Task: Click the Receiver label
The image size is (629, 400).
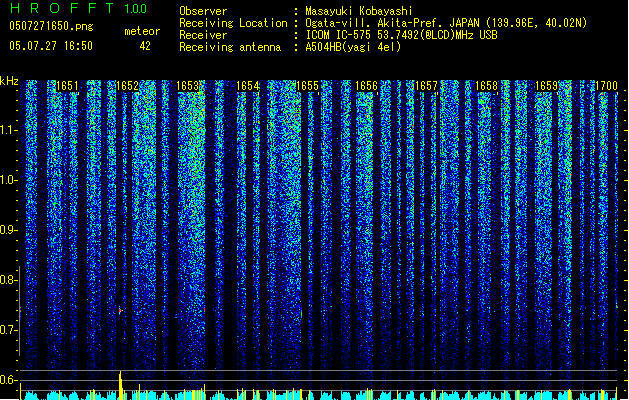Action: click(x=203, y=35)
